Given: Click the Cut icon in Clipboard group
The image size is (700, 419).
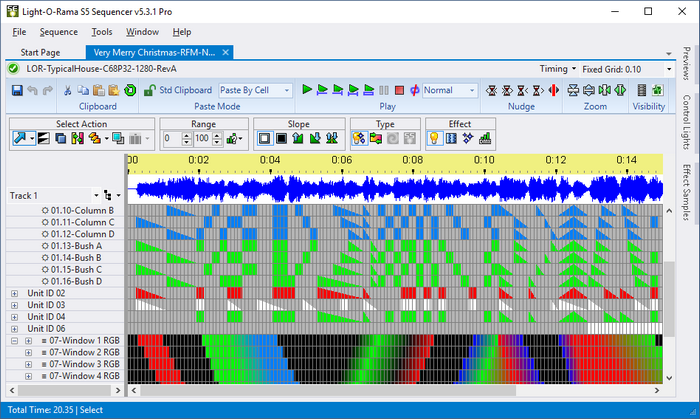Looking at the screenshot, I should pyautogui.click(x=68, y=90).
